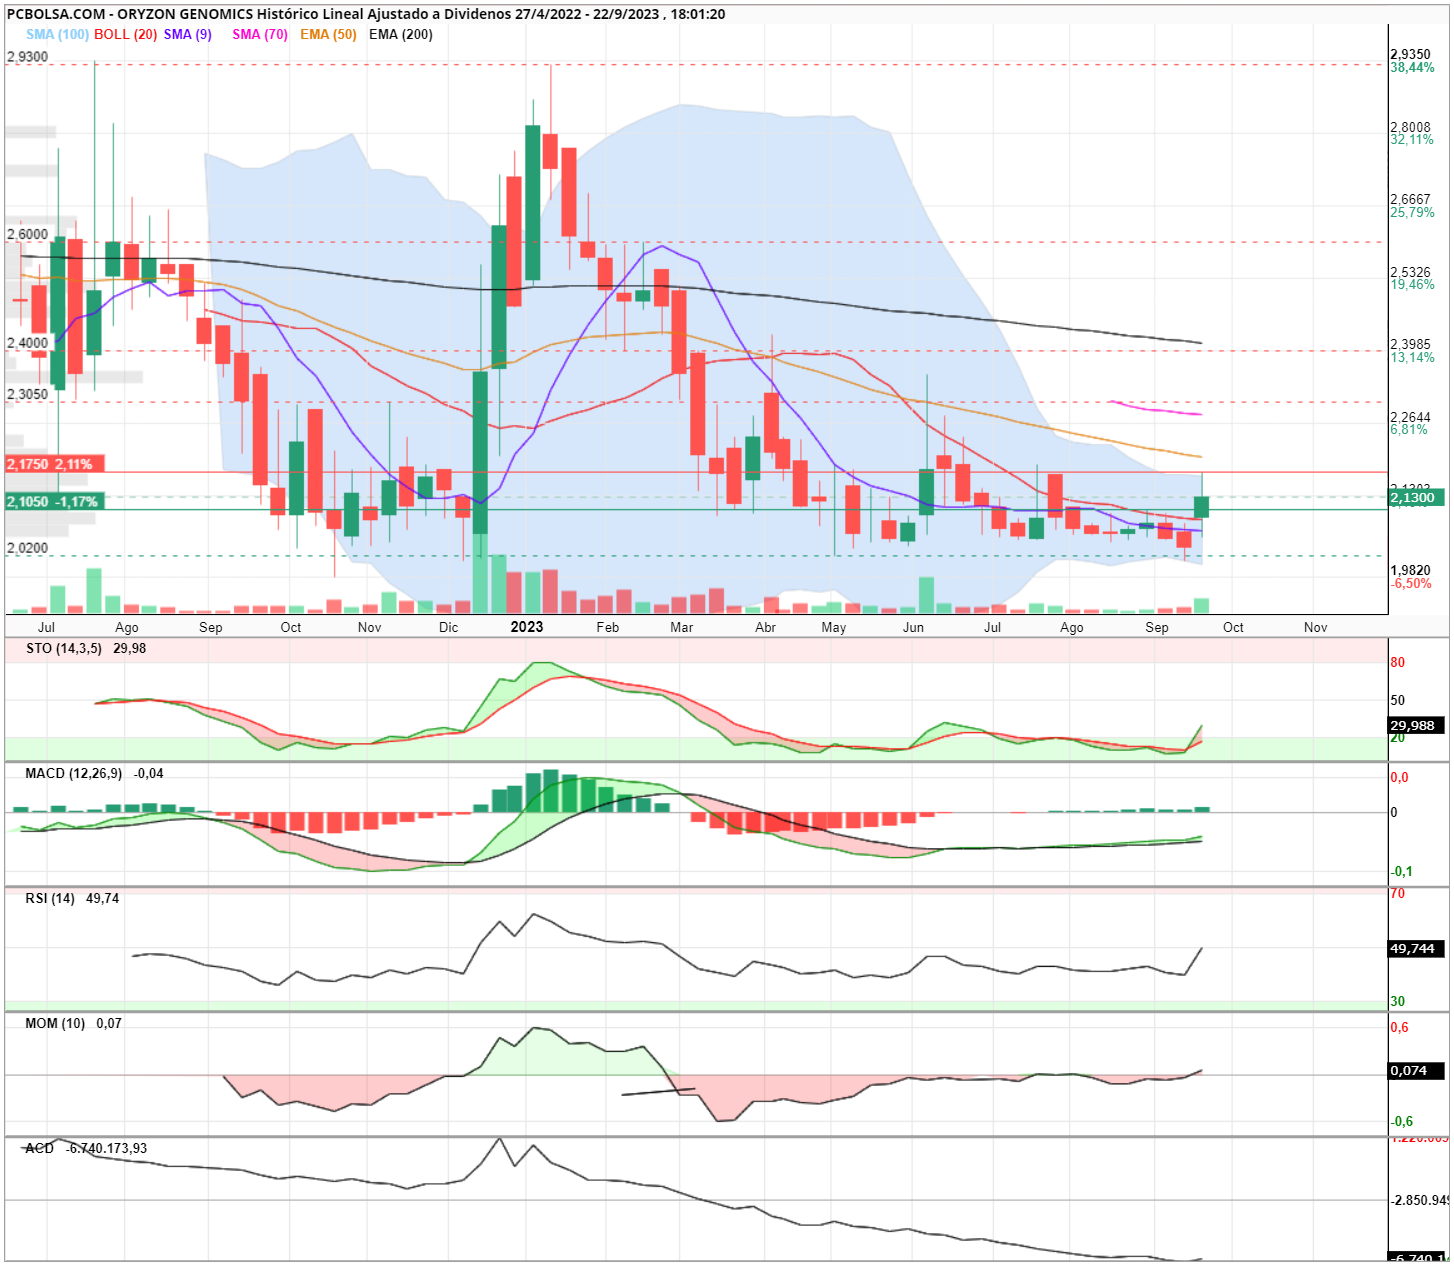This screenshot has height=1266, width=1454.
Task: Click the -2.850.949 value on ACD axis
Action: [x=1420, y=1200]
